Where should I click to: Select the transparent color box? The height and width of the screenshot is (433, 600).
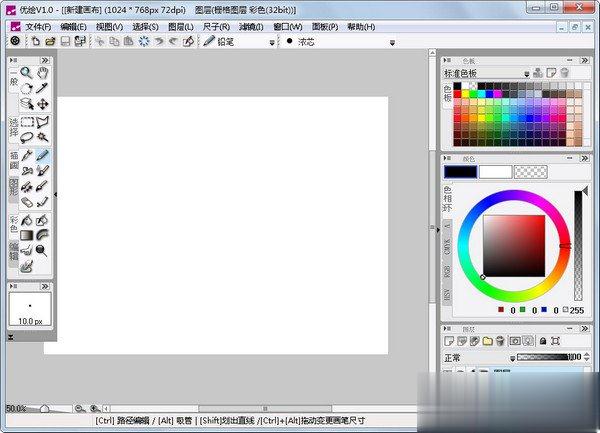[530, 172]
